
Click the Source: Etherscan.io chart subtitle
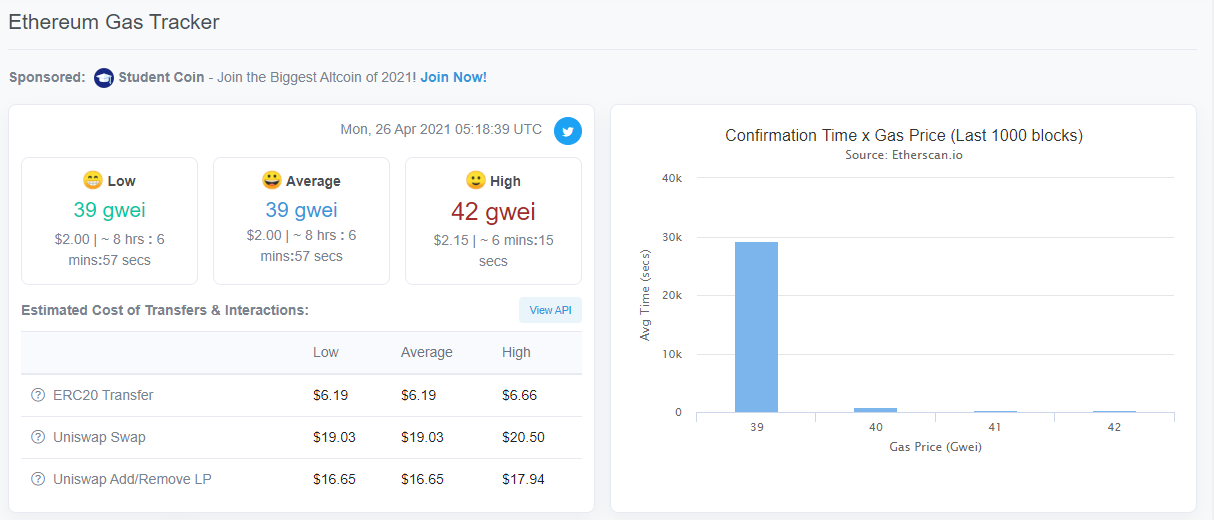click(904, 155)
